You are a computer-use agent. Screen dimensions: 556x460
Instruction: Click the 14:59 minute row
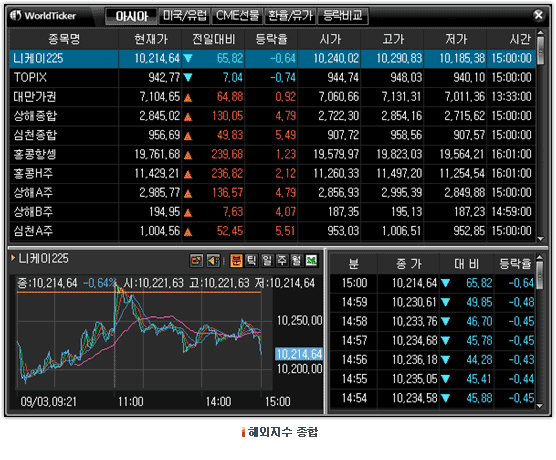tap(432, 302)
